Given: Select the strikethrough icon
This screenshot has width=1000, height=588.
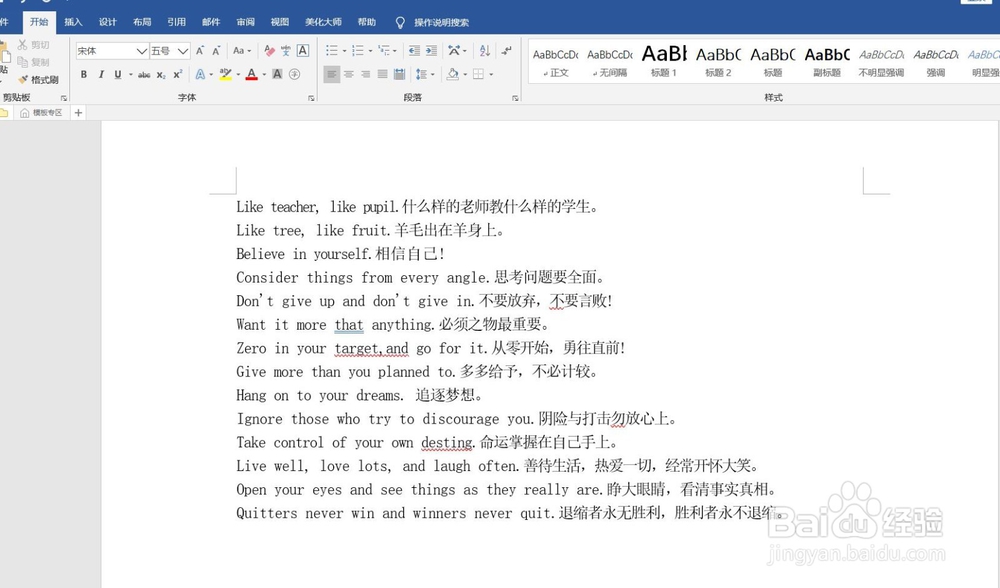Looking at the screenshot, I should (146, 73).
